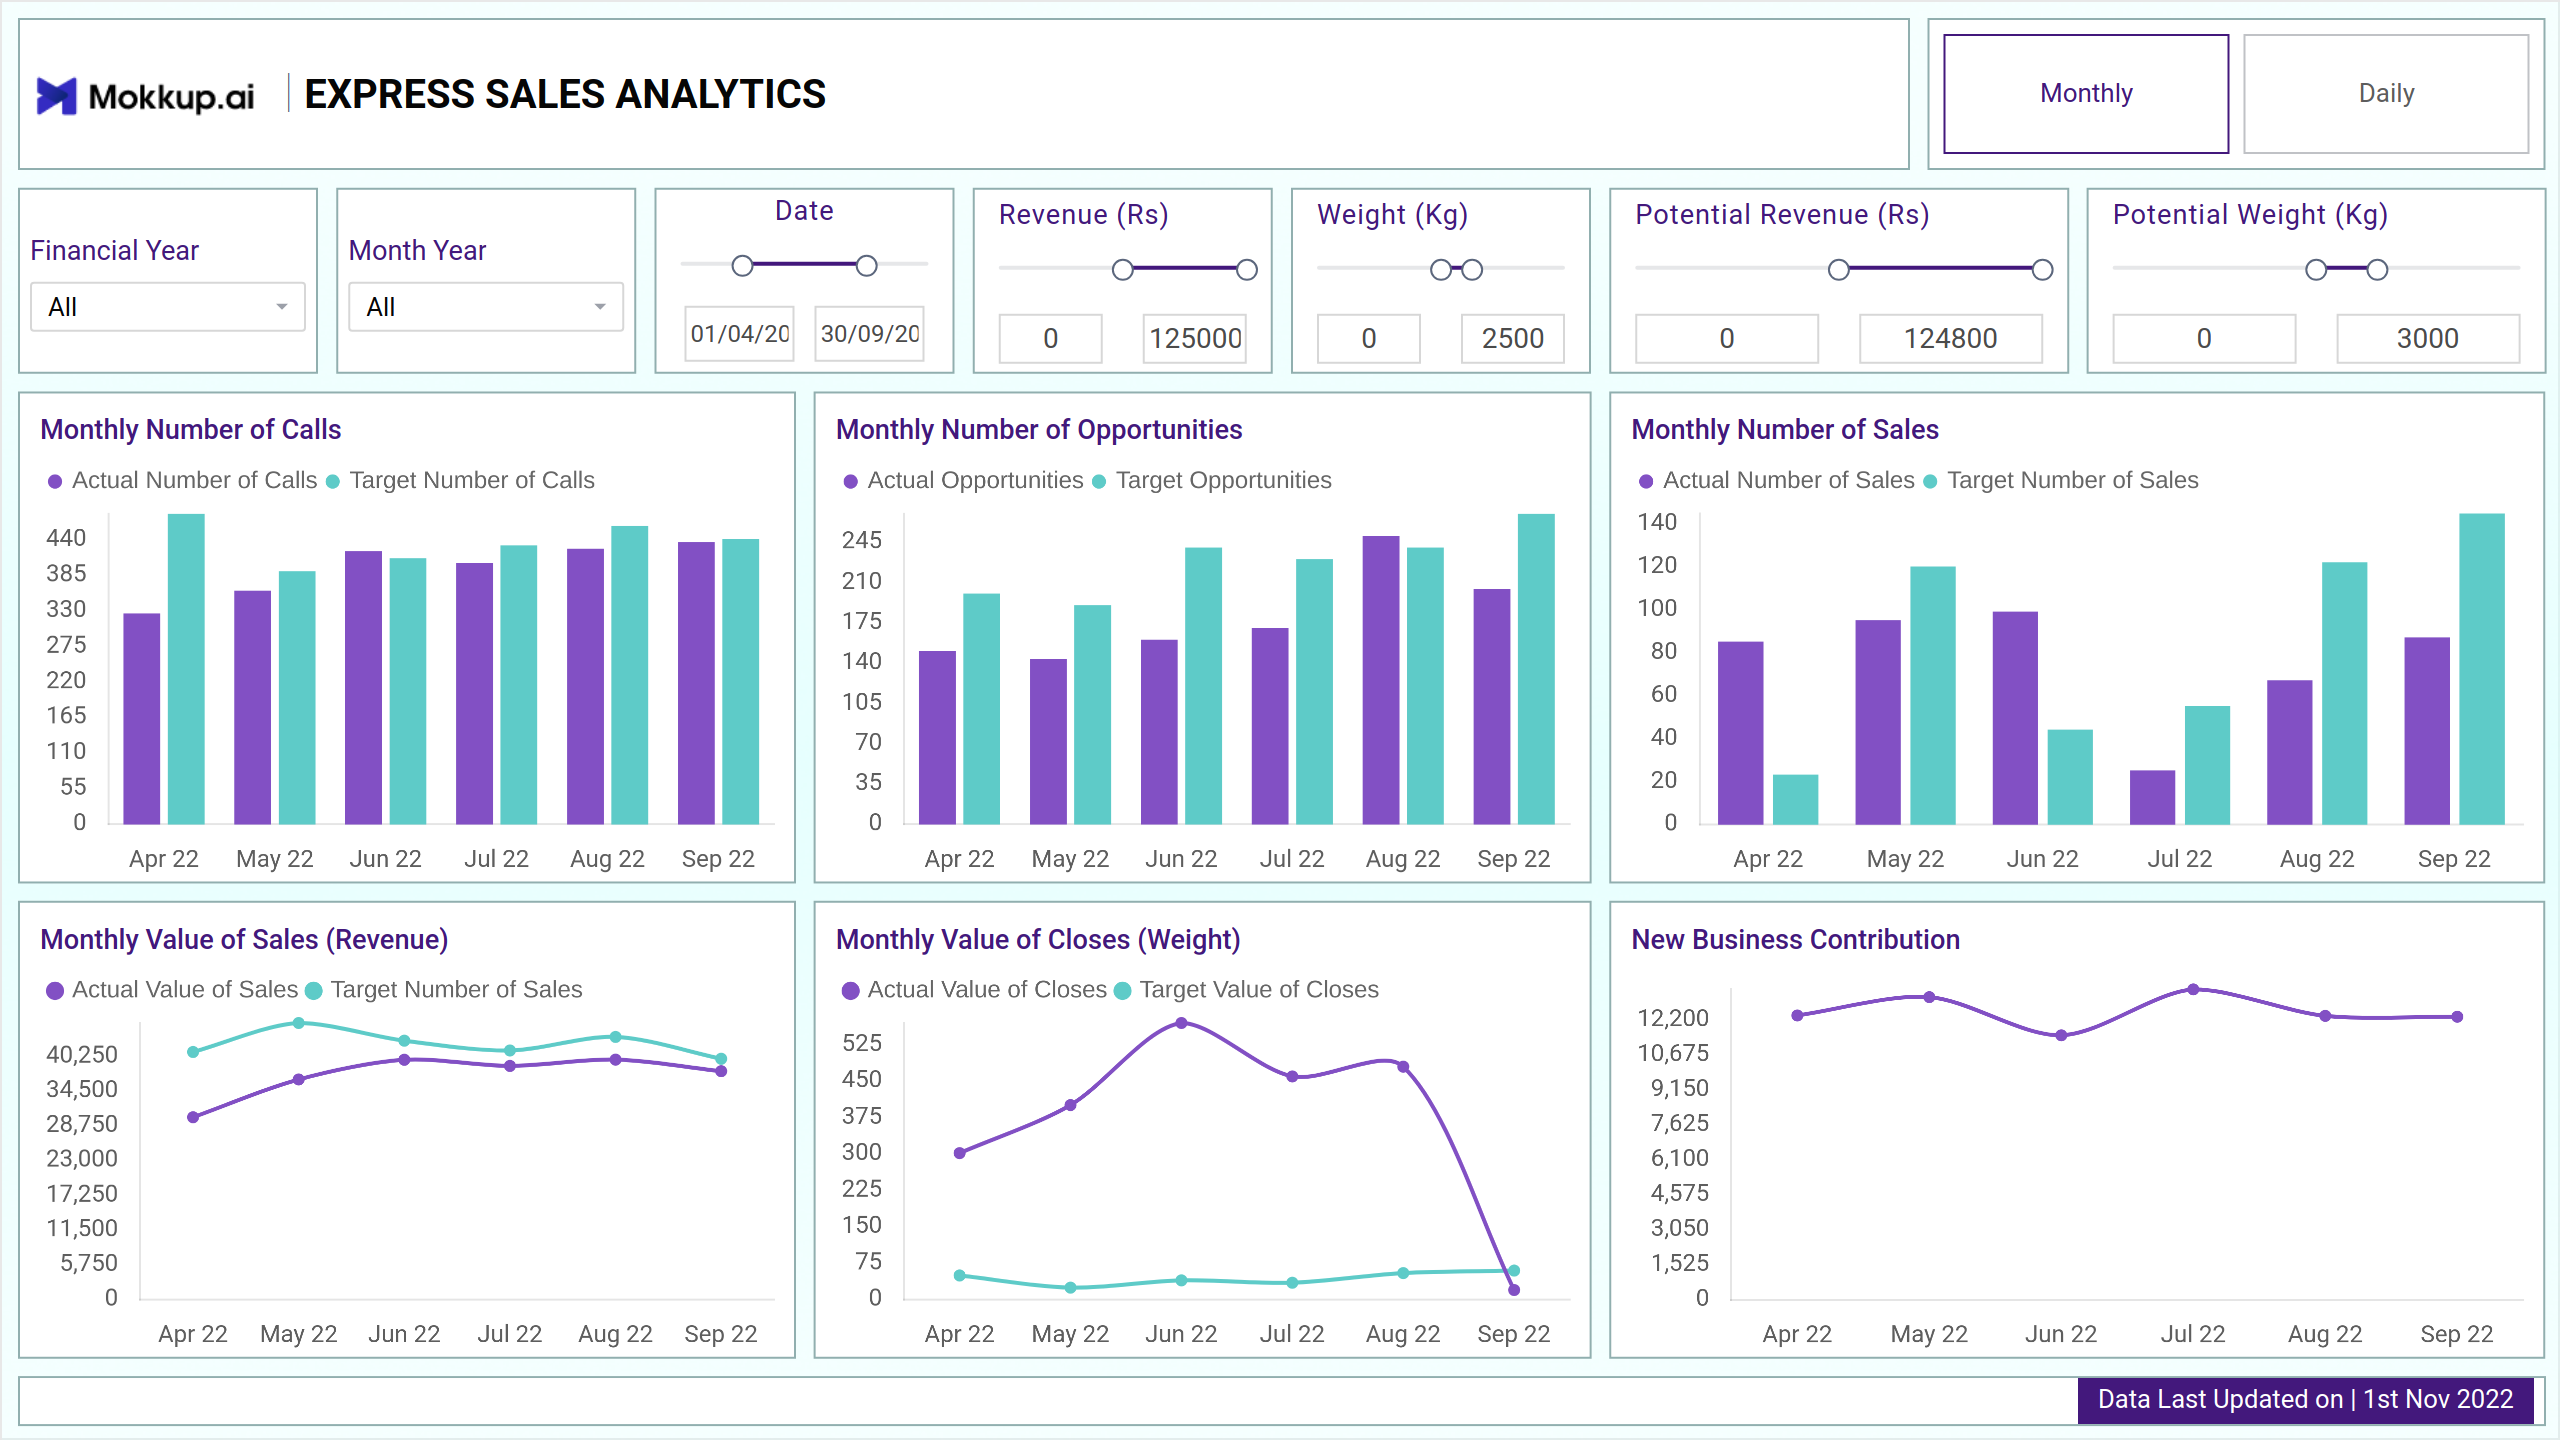The width and height of the screenshot is (2560, 1440).
Task: Click the Revenue slider upper handle
Action: point(1247,270)
